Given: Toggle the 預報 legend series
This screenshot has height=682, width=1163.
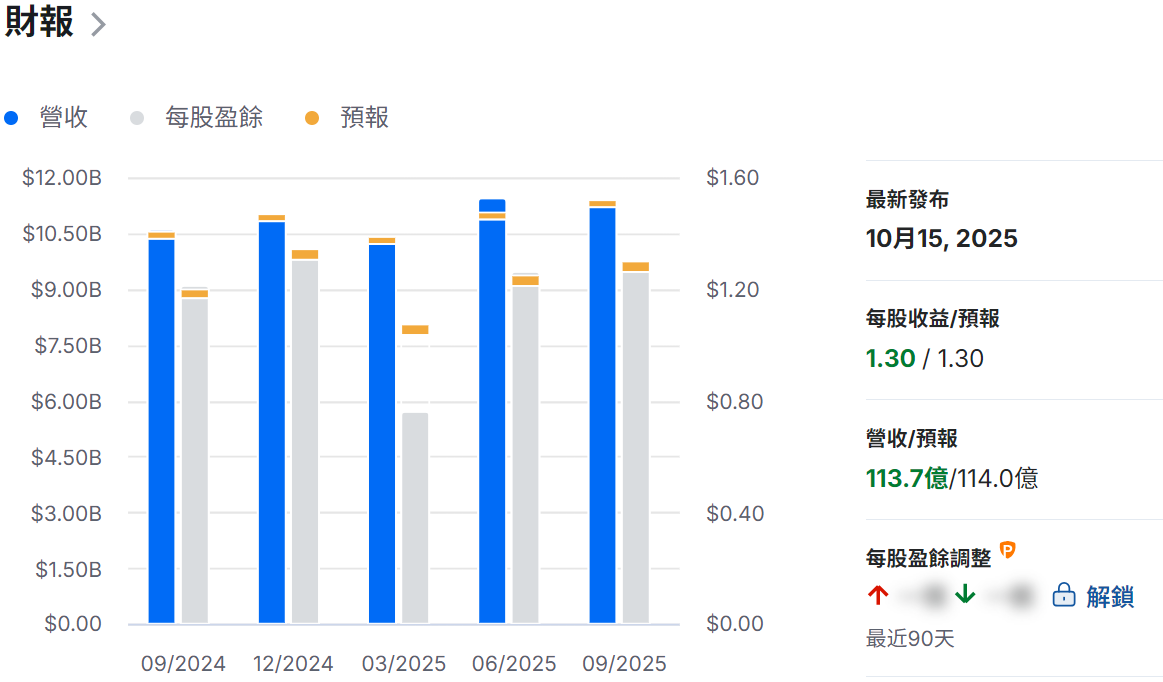Looking at the screenshot, I should [364, 118].
